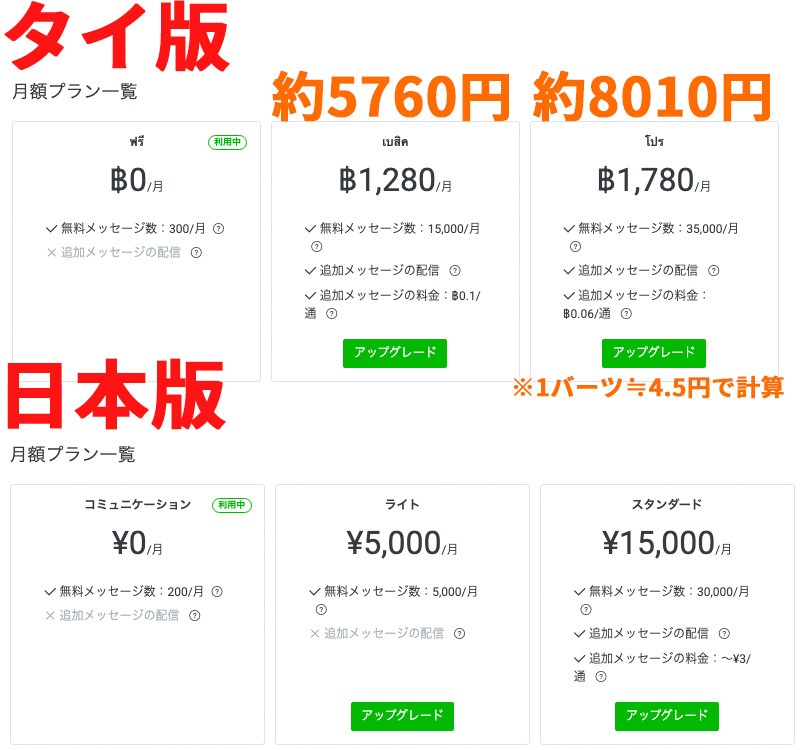The height and width of the screenshot is (750, 800).
Task: Click the 利用中 badge on コミュニケーション plan
Action: point(232,505)
